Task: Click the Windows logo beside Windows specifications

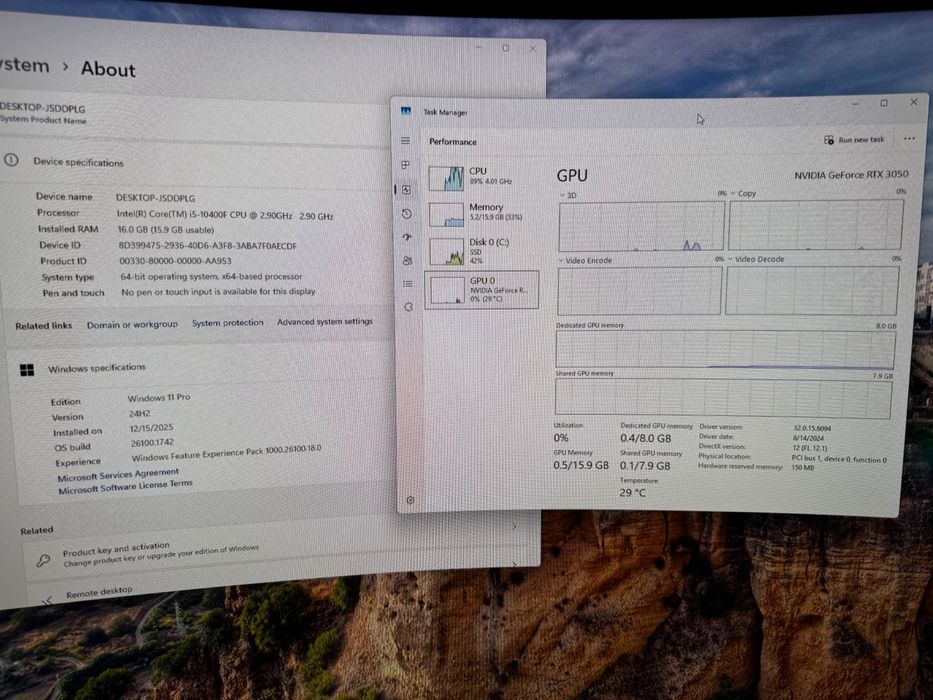Action: 27,370
